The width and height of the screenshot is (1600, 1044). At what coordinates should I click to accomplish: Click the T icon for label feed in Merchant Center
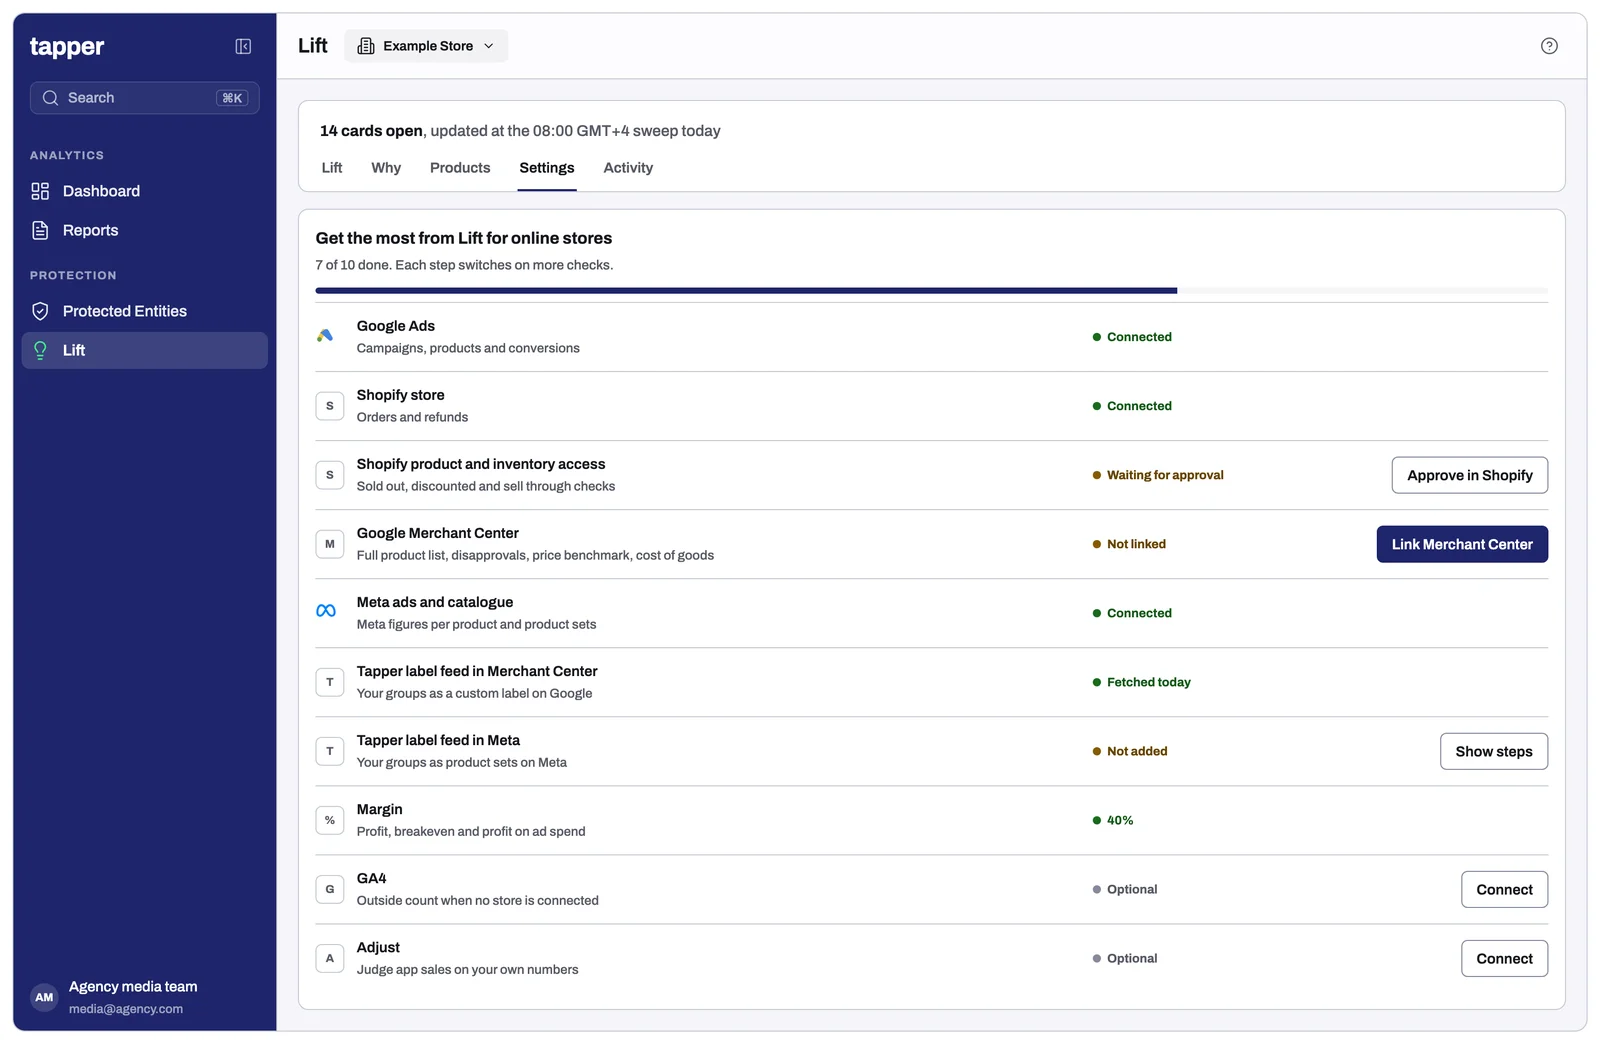click(x=330, y=682)
